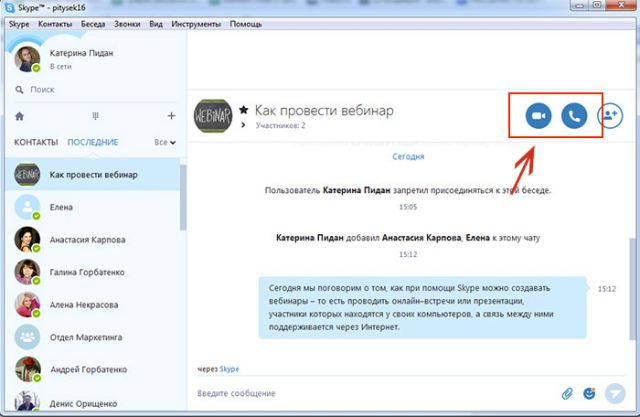Click the search magnifier icon
The image size is (640, 417).
point(19,89)
